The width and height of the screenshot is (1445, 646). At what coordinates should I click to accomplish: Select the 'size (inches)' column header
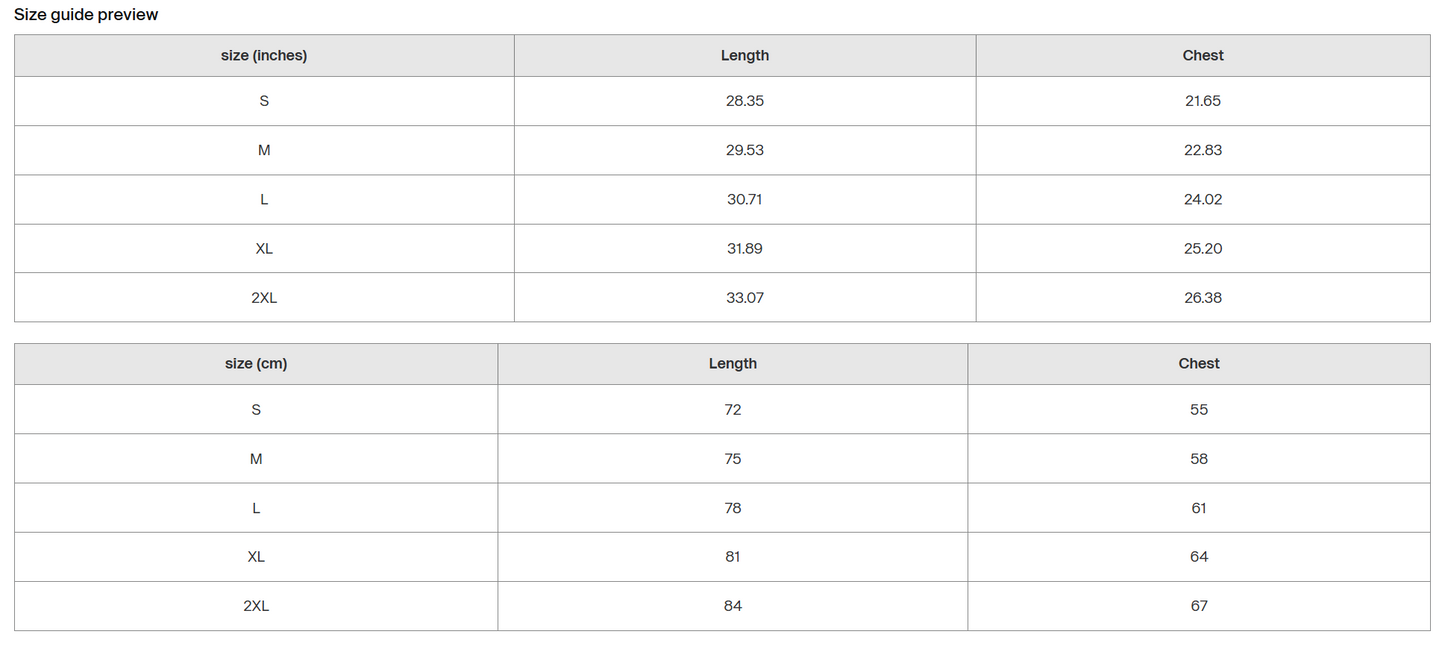coord(264,56)
